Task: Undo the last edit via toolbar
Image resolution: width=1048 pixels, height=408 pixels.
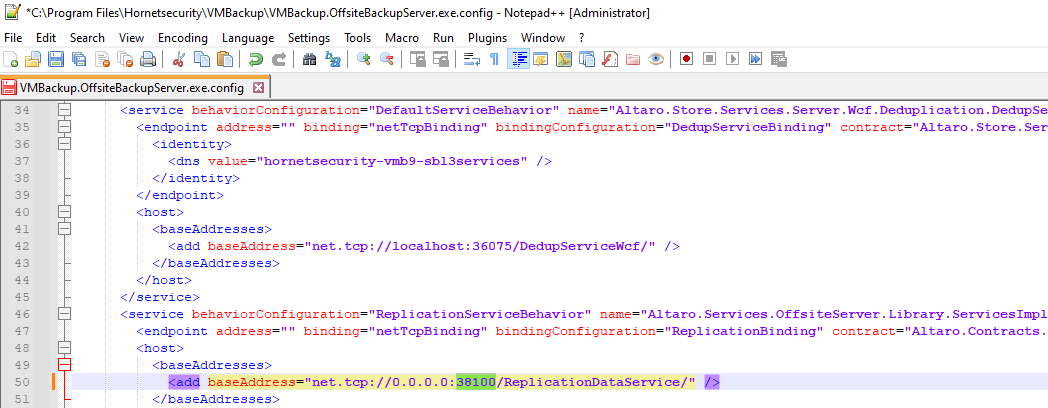Action: point(255,60)
